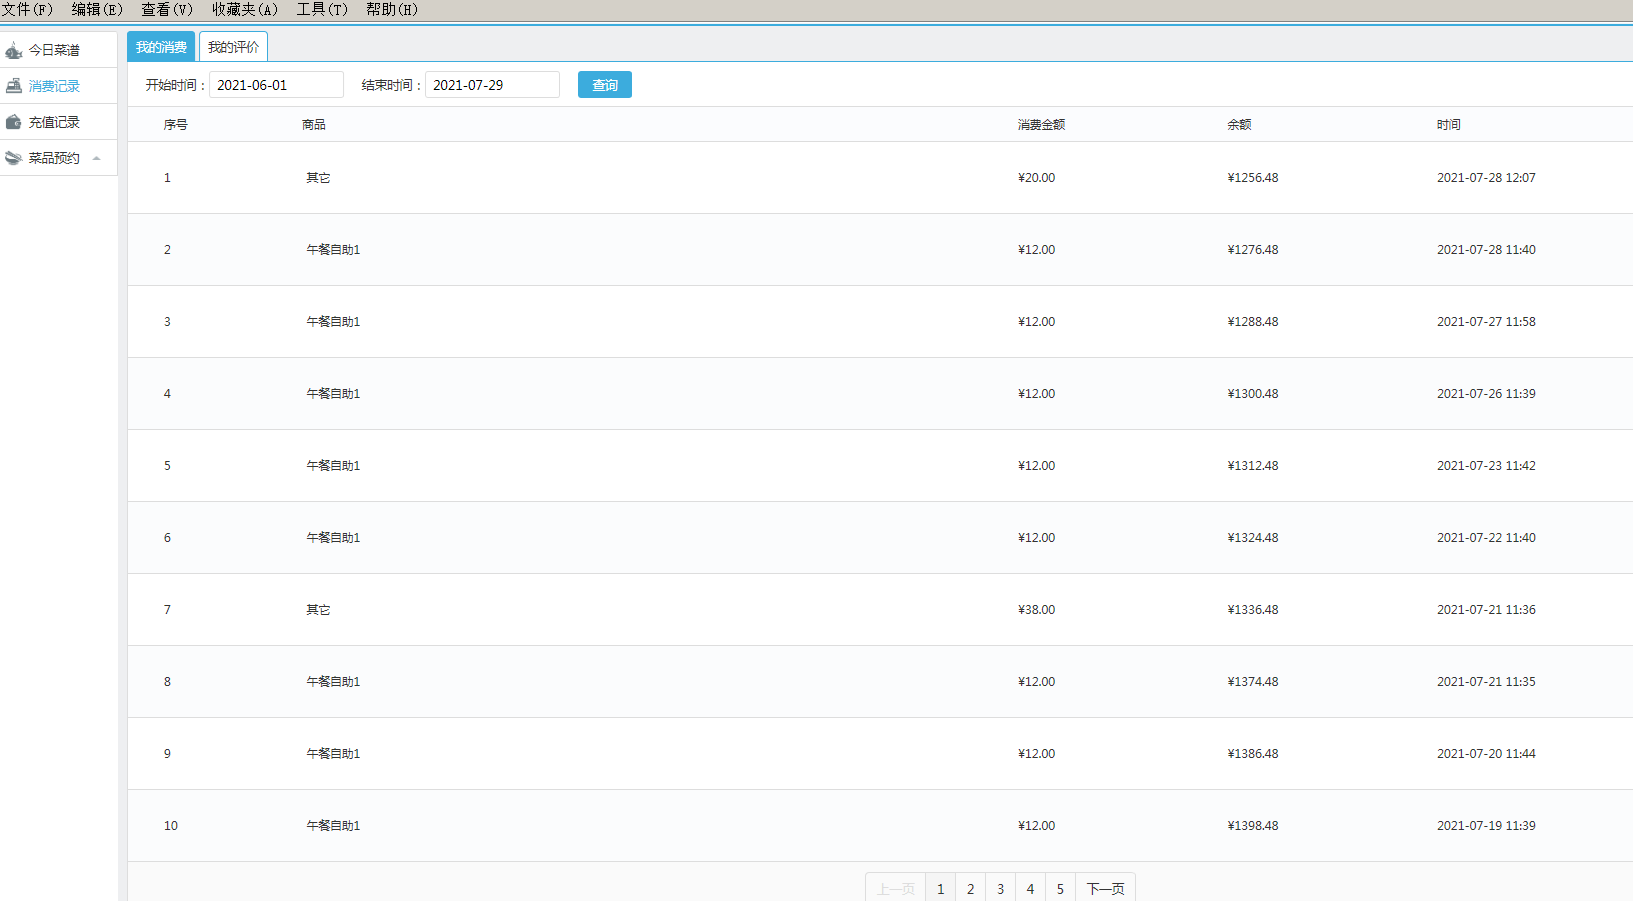1633x901 pixels.
Task: Click balance ¥1276.48
Action: (x=1253, y=250)
